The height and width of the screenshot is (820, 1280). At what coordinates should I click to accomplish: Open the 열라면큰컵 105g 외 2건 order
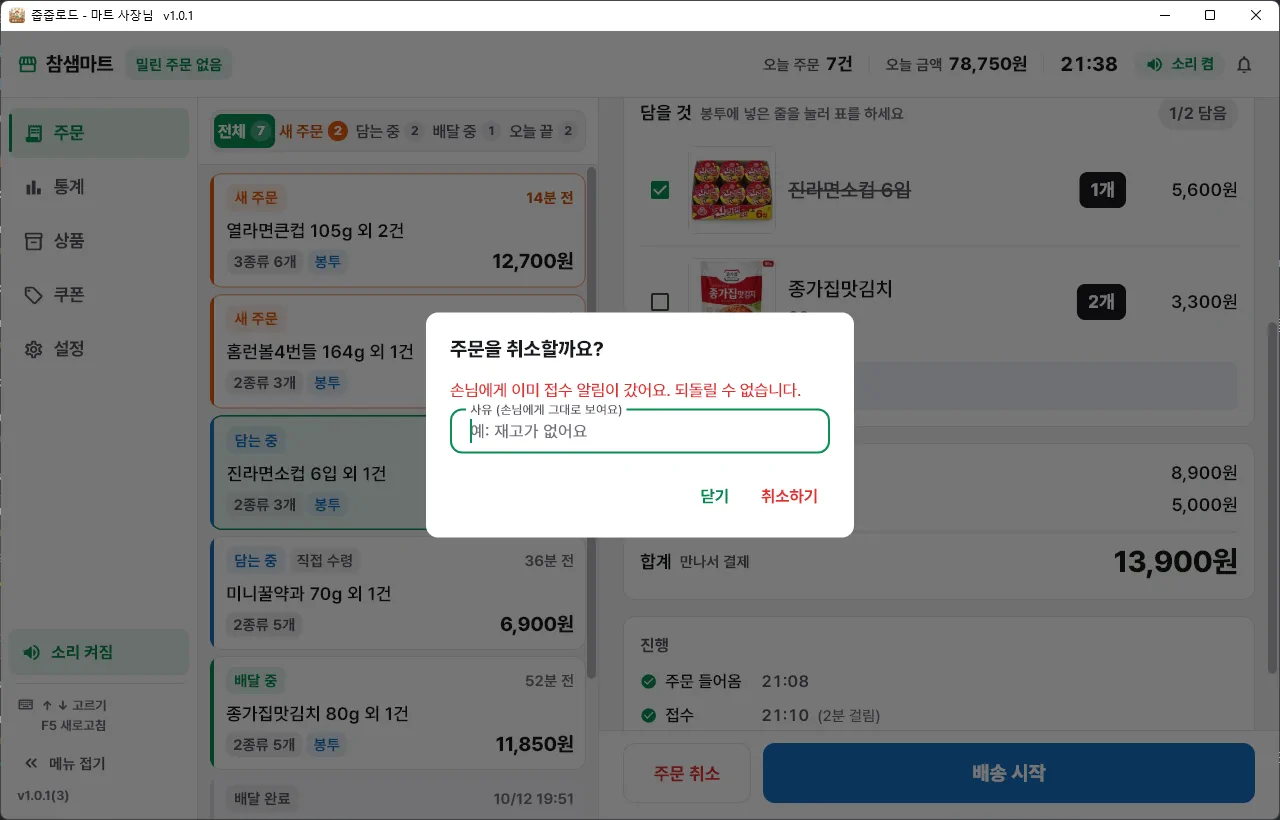[398, 231]
